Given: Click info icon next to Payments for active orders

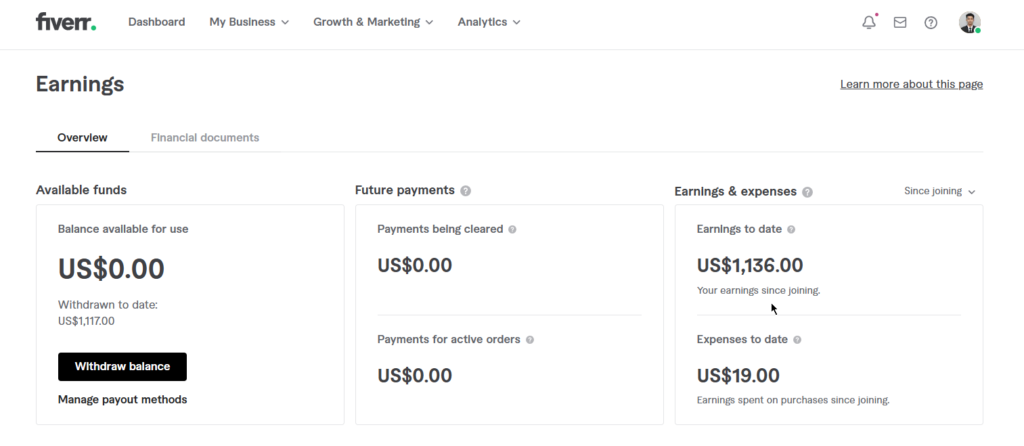Looking at the screenshot, I should [x=530, y=339].
